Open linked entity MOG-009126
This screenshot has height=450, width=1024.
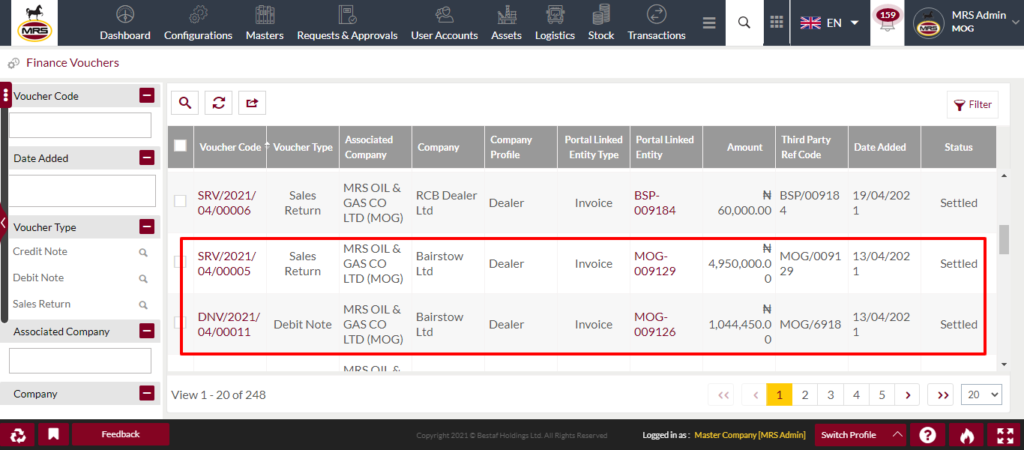[x=655, y=324]
